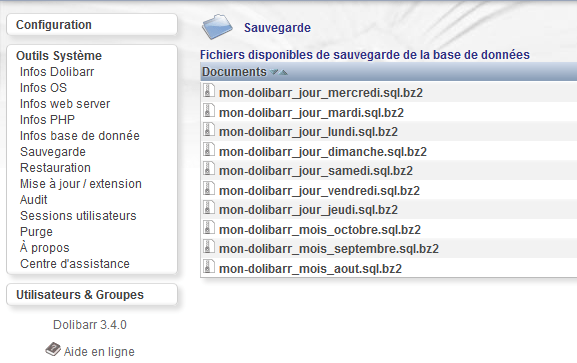Screen dimensions: 577x363
Task: Go to Sessions utilisateurs page
Action: tap(78, 216)
